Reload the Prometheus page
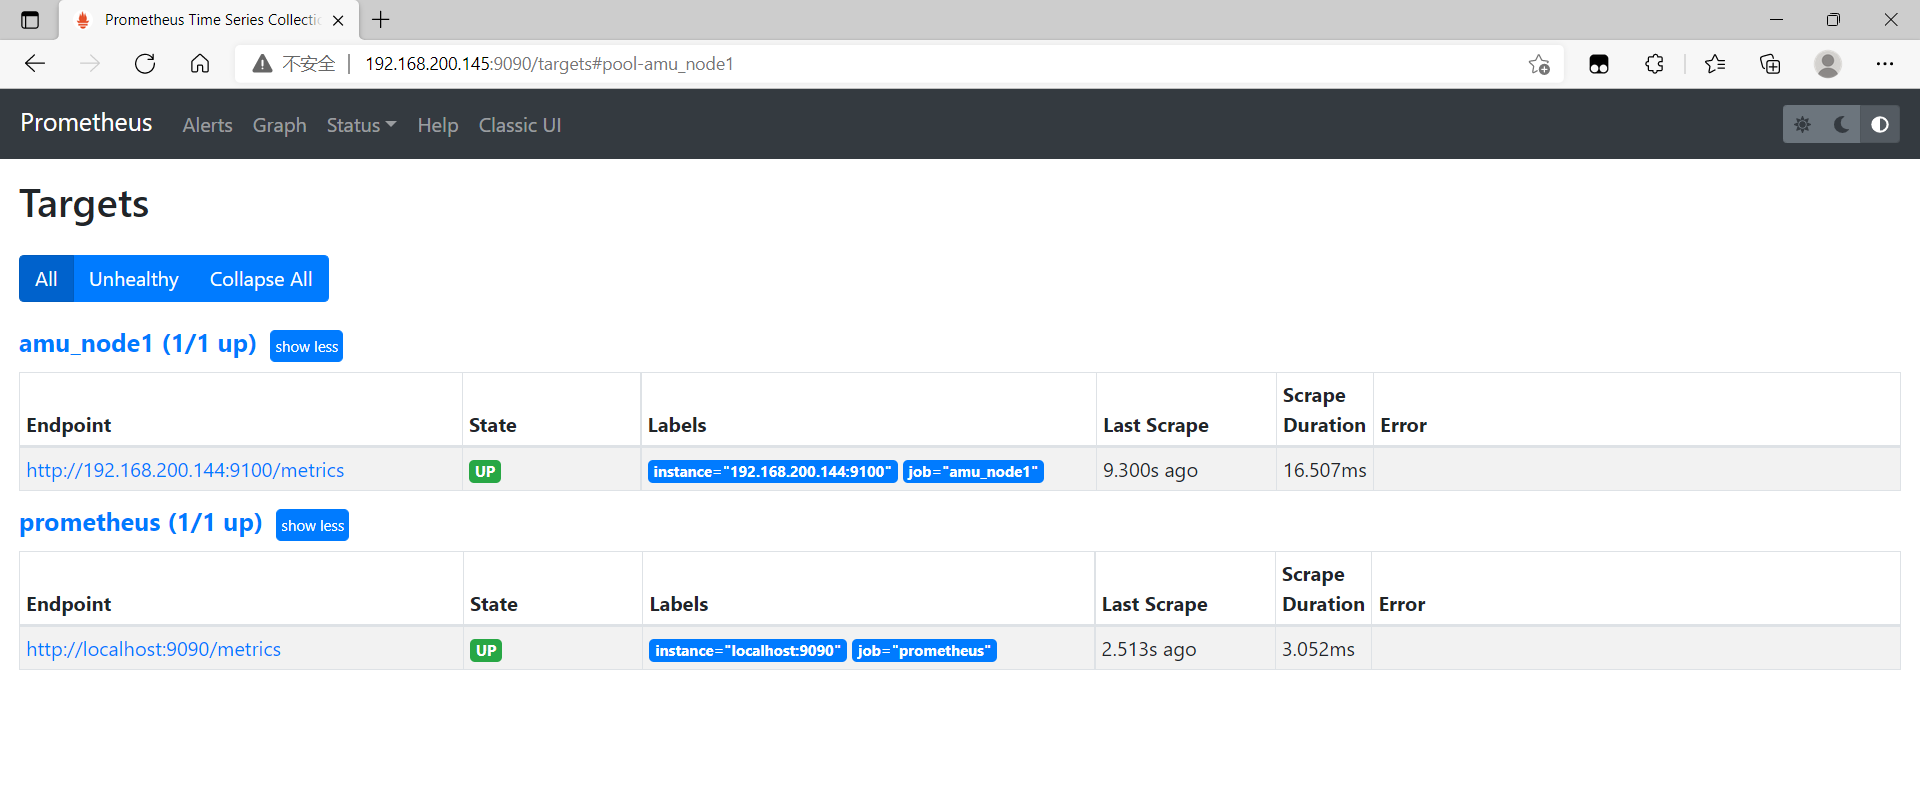Image resolution: width=1920 pixels, height=810 pixels. pos(145,64)
